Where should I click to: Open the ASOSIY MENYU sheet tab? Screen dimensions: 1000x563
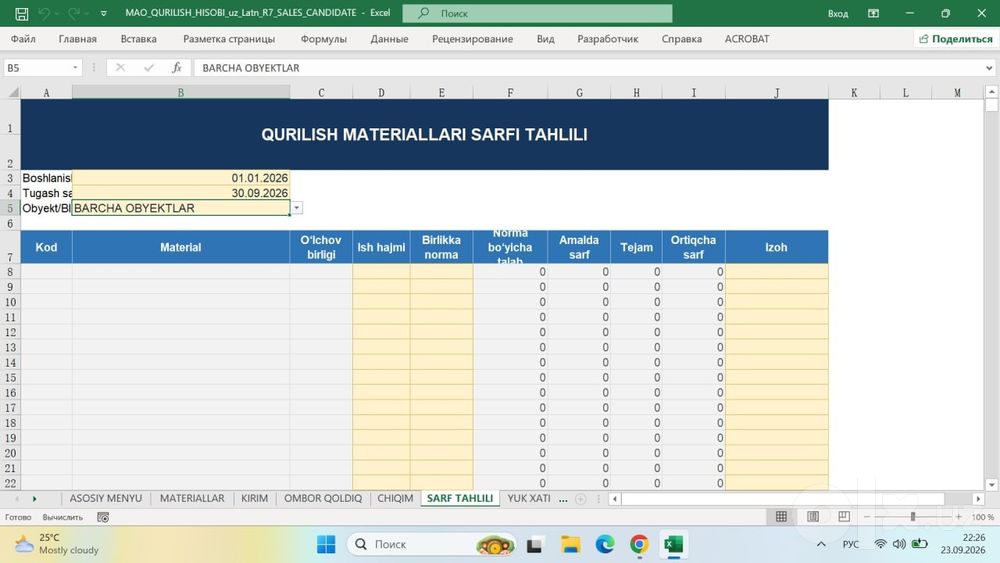106,499
